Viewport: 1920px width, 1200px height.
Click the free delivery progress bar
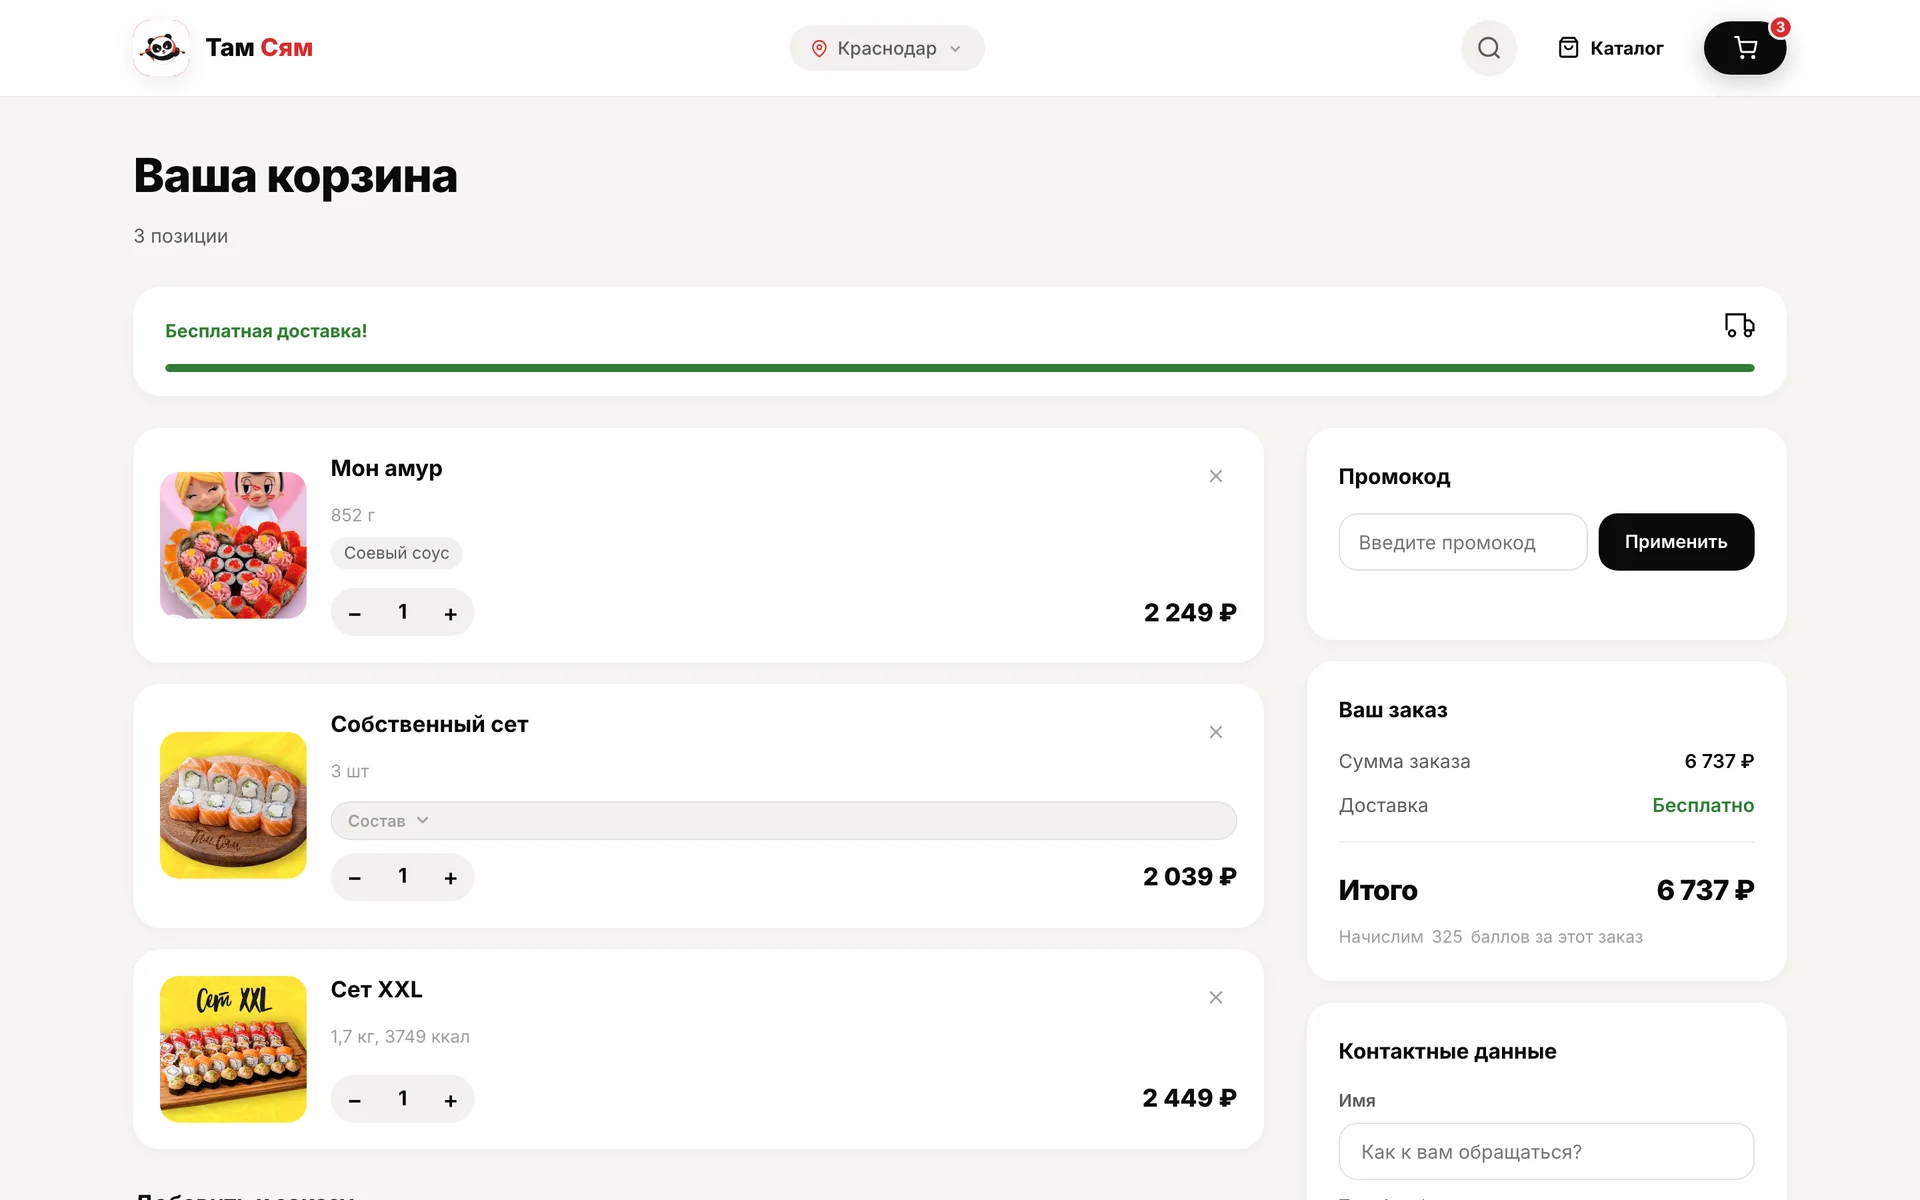[x=960, y=368]
